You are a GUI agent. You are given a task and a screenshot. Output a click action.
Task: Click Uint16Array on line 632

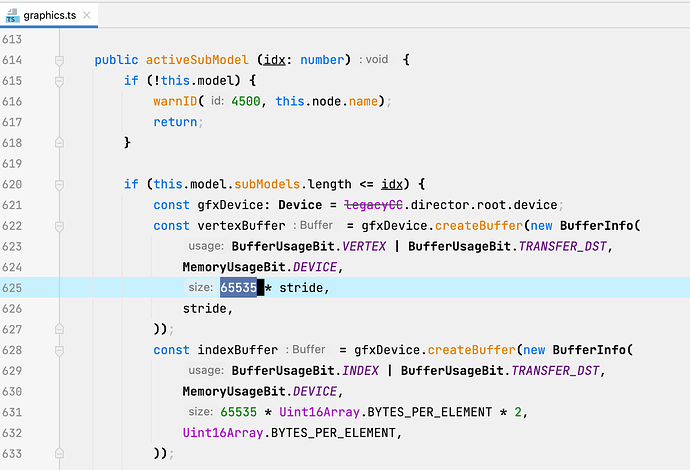[x=223, y=433]
